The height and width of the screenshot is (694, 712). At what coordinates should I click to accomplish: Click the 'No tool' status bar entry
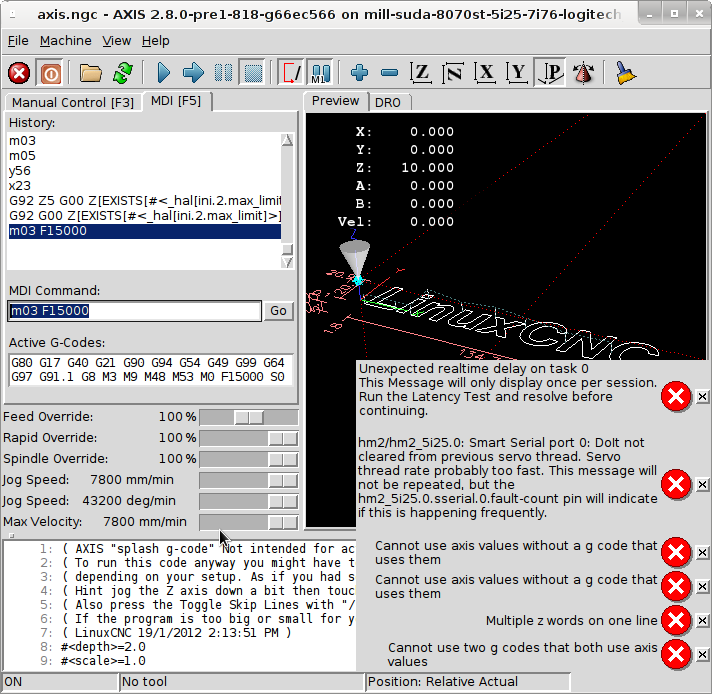(x=242, y=682)
